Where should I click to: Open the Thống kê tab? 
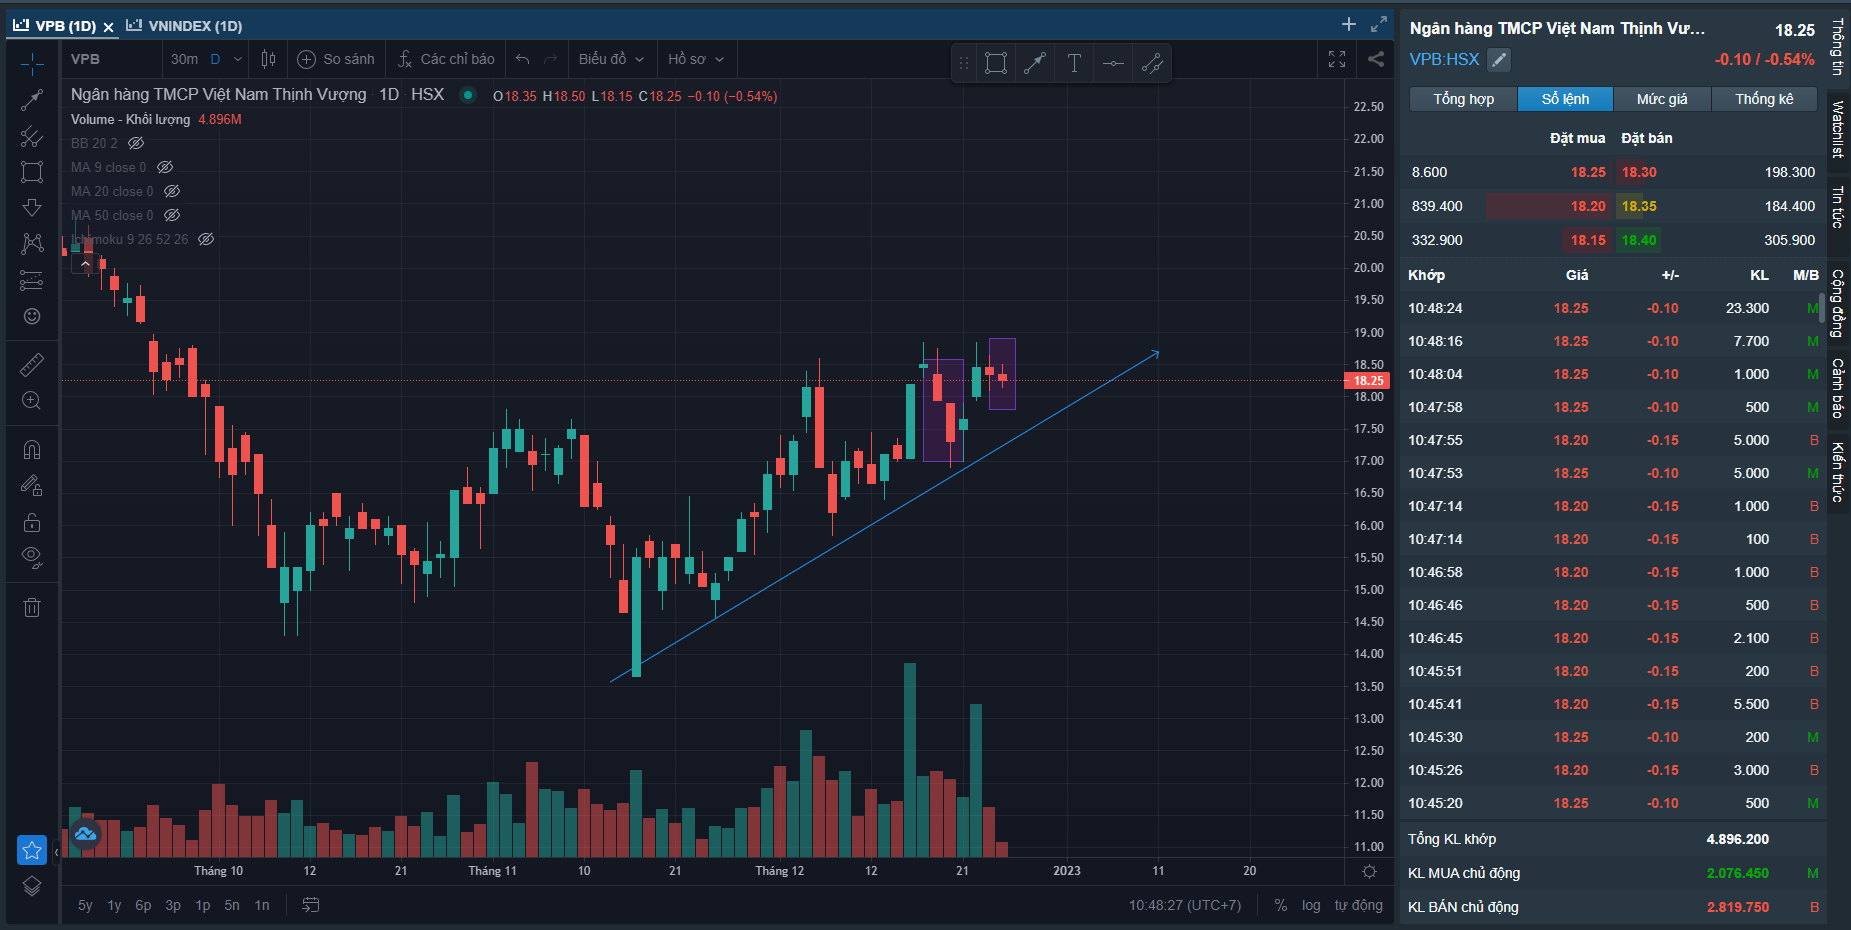(x=1764, y=99)
